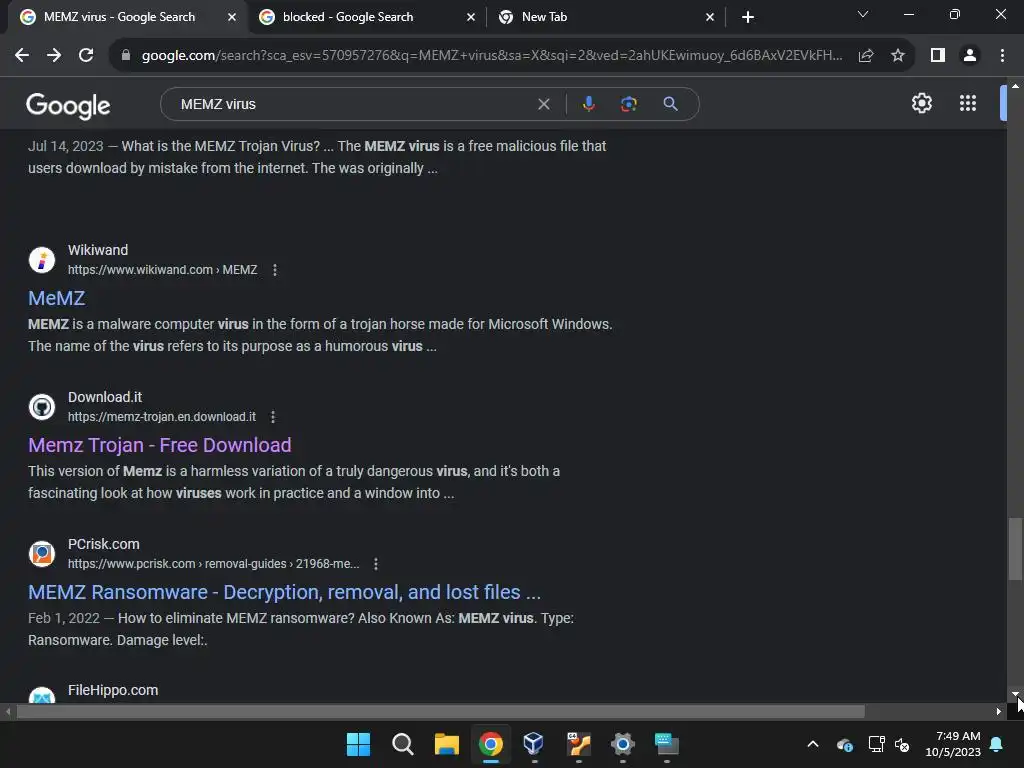Close the New Tab tab
Image resolution: width=1024 pixels, height=768 pixels.
coord(710,17)
